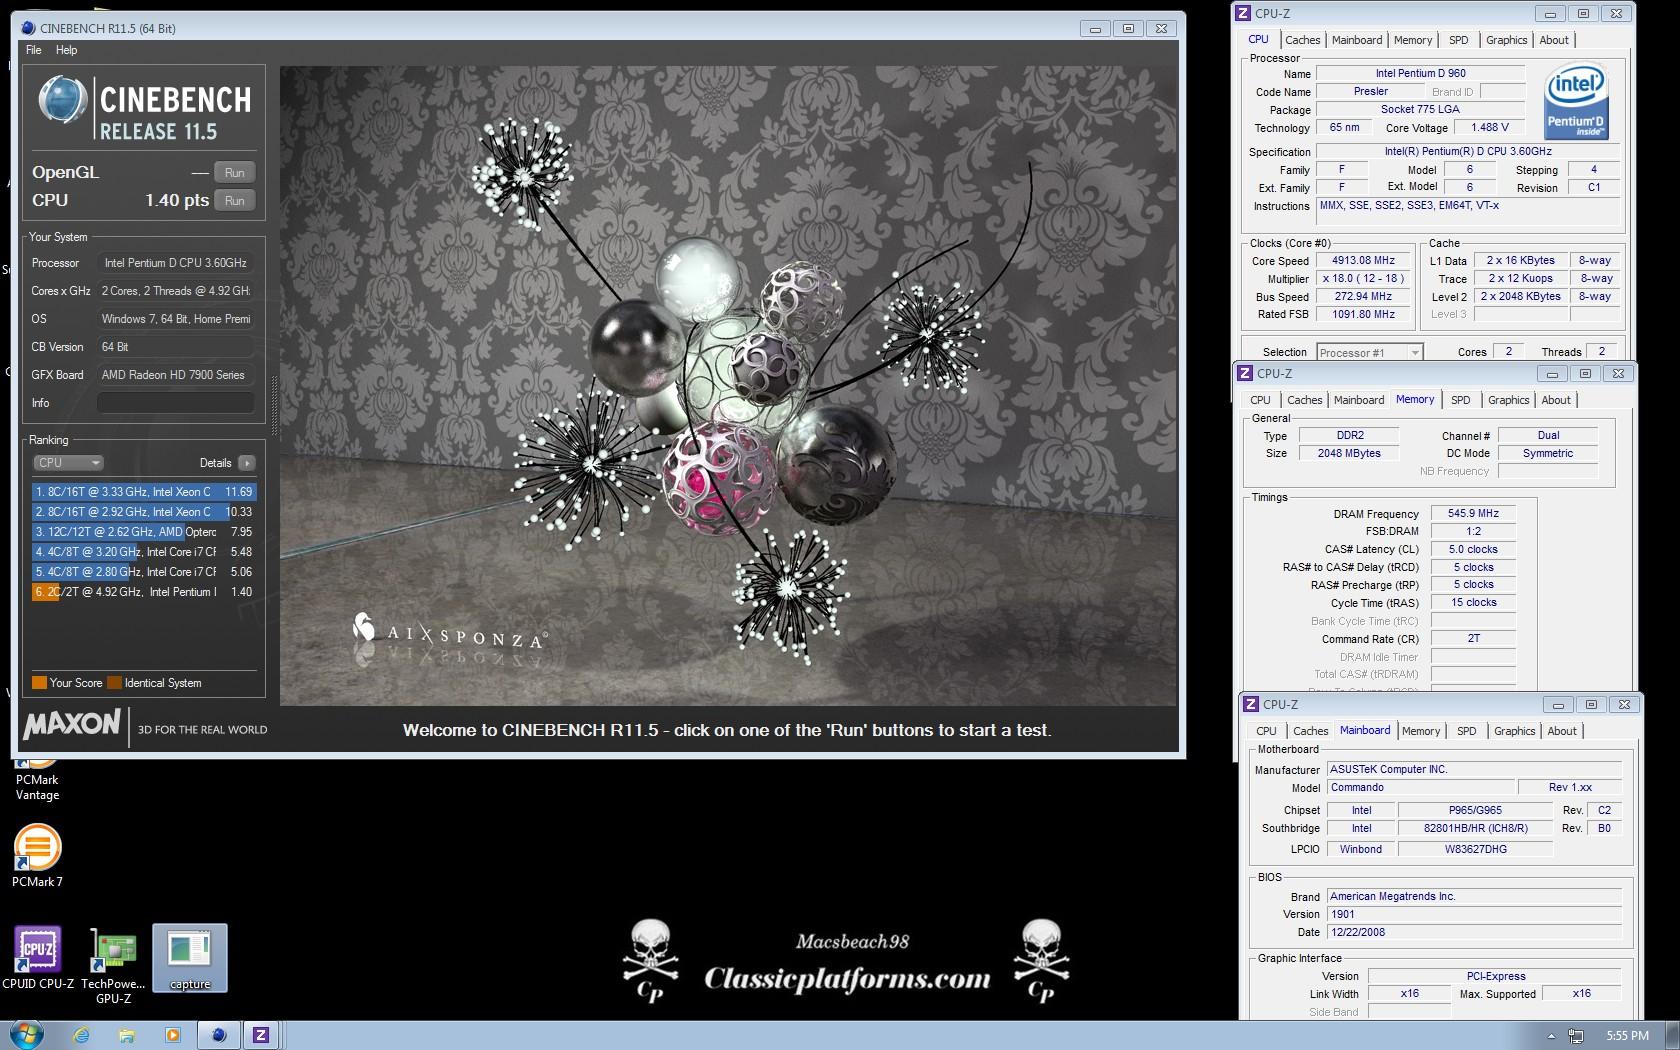Click the Your Score orange legend swatch

[39, 683]
